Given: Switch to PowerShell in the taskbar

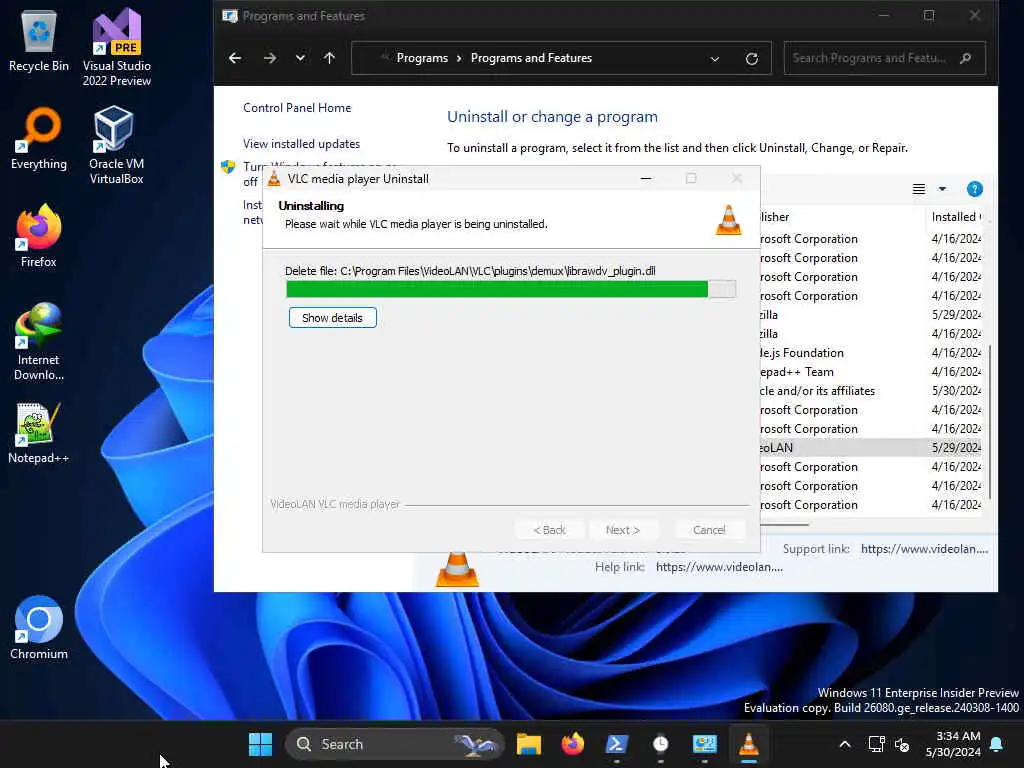Looking at the screenshot, I should pos(616,744).
